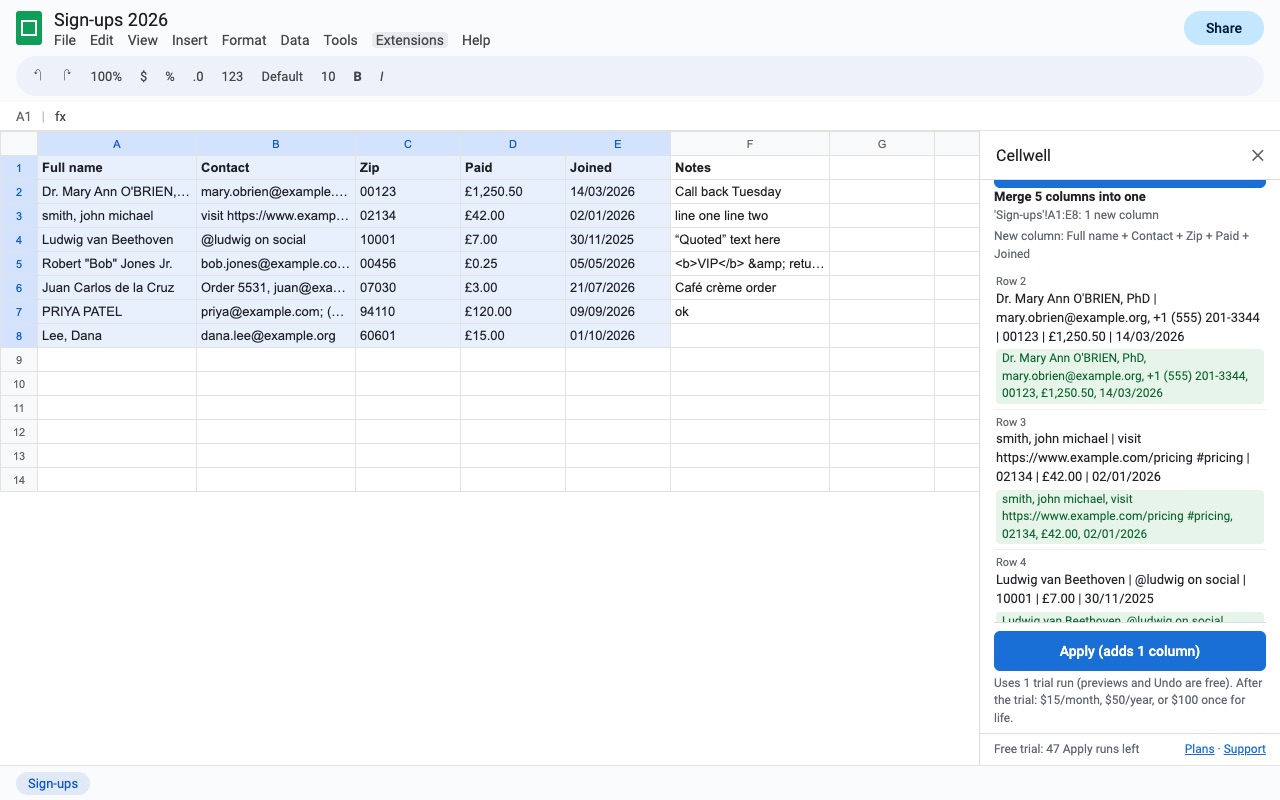Viewport: 1280px width, 800px height.
Task: Click the Share button
Action: 1224,28
